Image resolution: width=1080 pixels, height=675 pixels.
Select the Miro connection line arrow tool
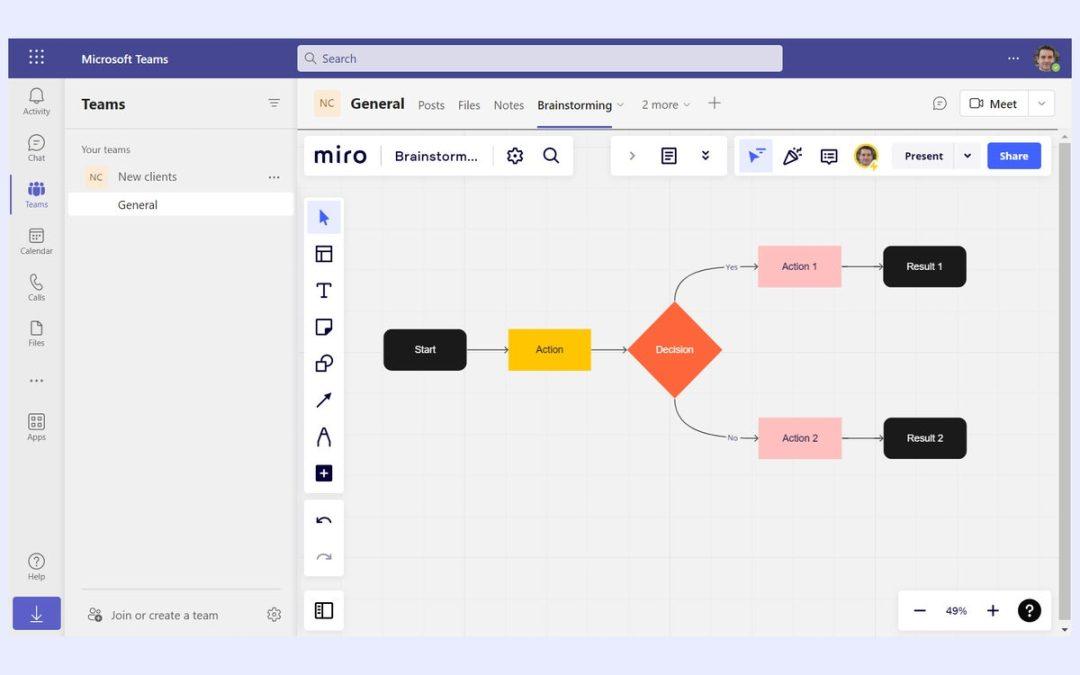(324, 400)
